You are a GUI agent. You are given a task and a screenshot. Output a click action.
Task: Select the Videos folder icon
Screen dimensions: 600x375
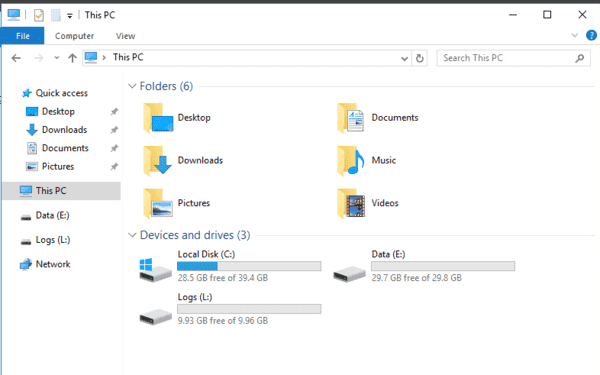click(x=351, y=203)
